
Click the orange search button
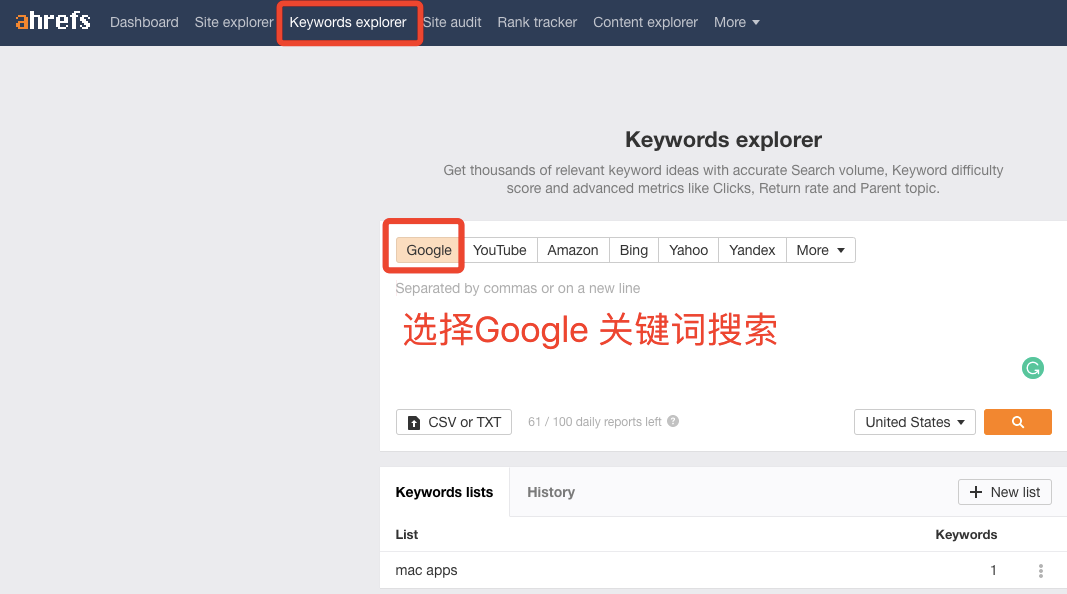pyautogui.click(x=1017, y=422)
